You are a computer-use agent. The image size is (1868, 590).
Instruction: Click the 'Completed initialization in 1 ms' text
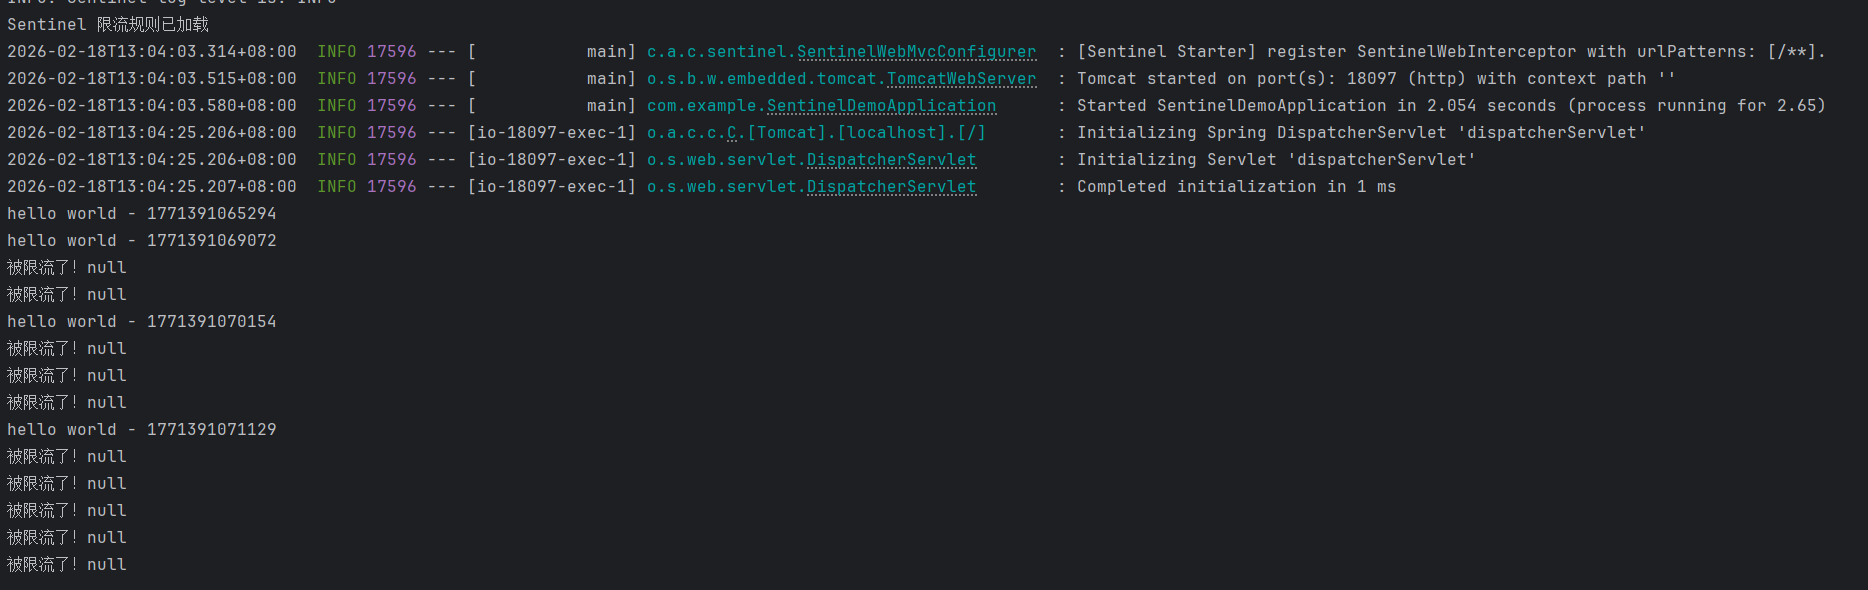click(x=1236, y=187)
